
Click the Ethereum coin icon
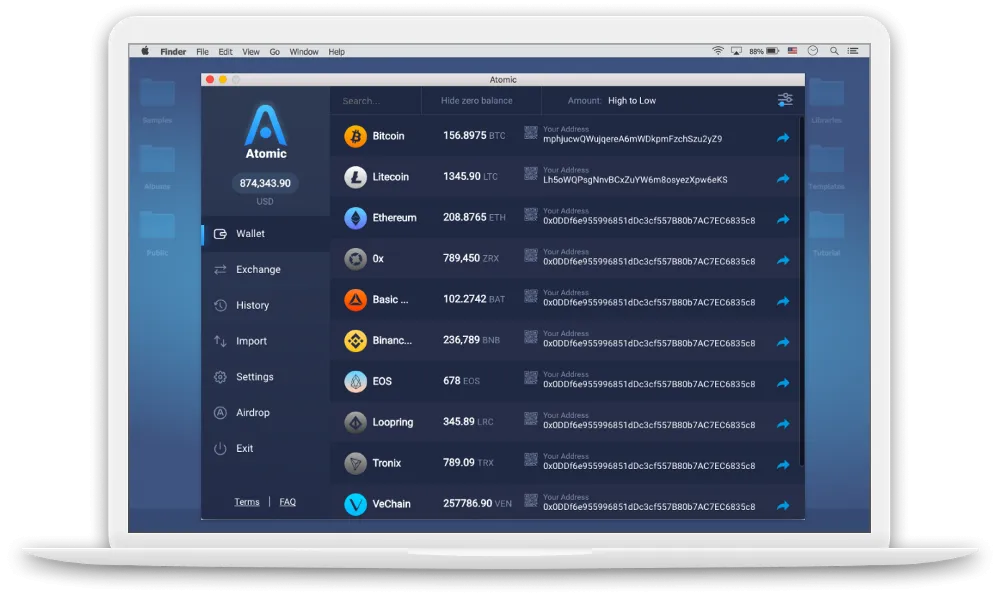(355, 217)
